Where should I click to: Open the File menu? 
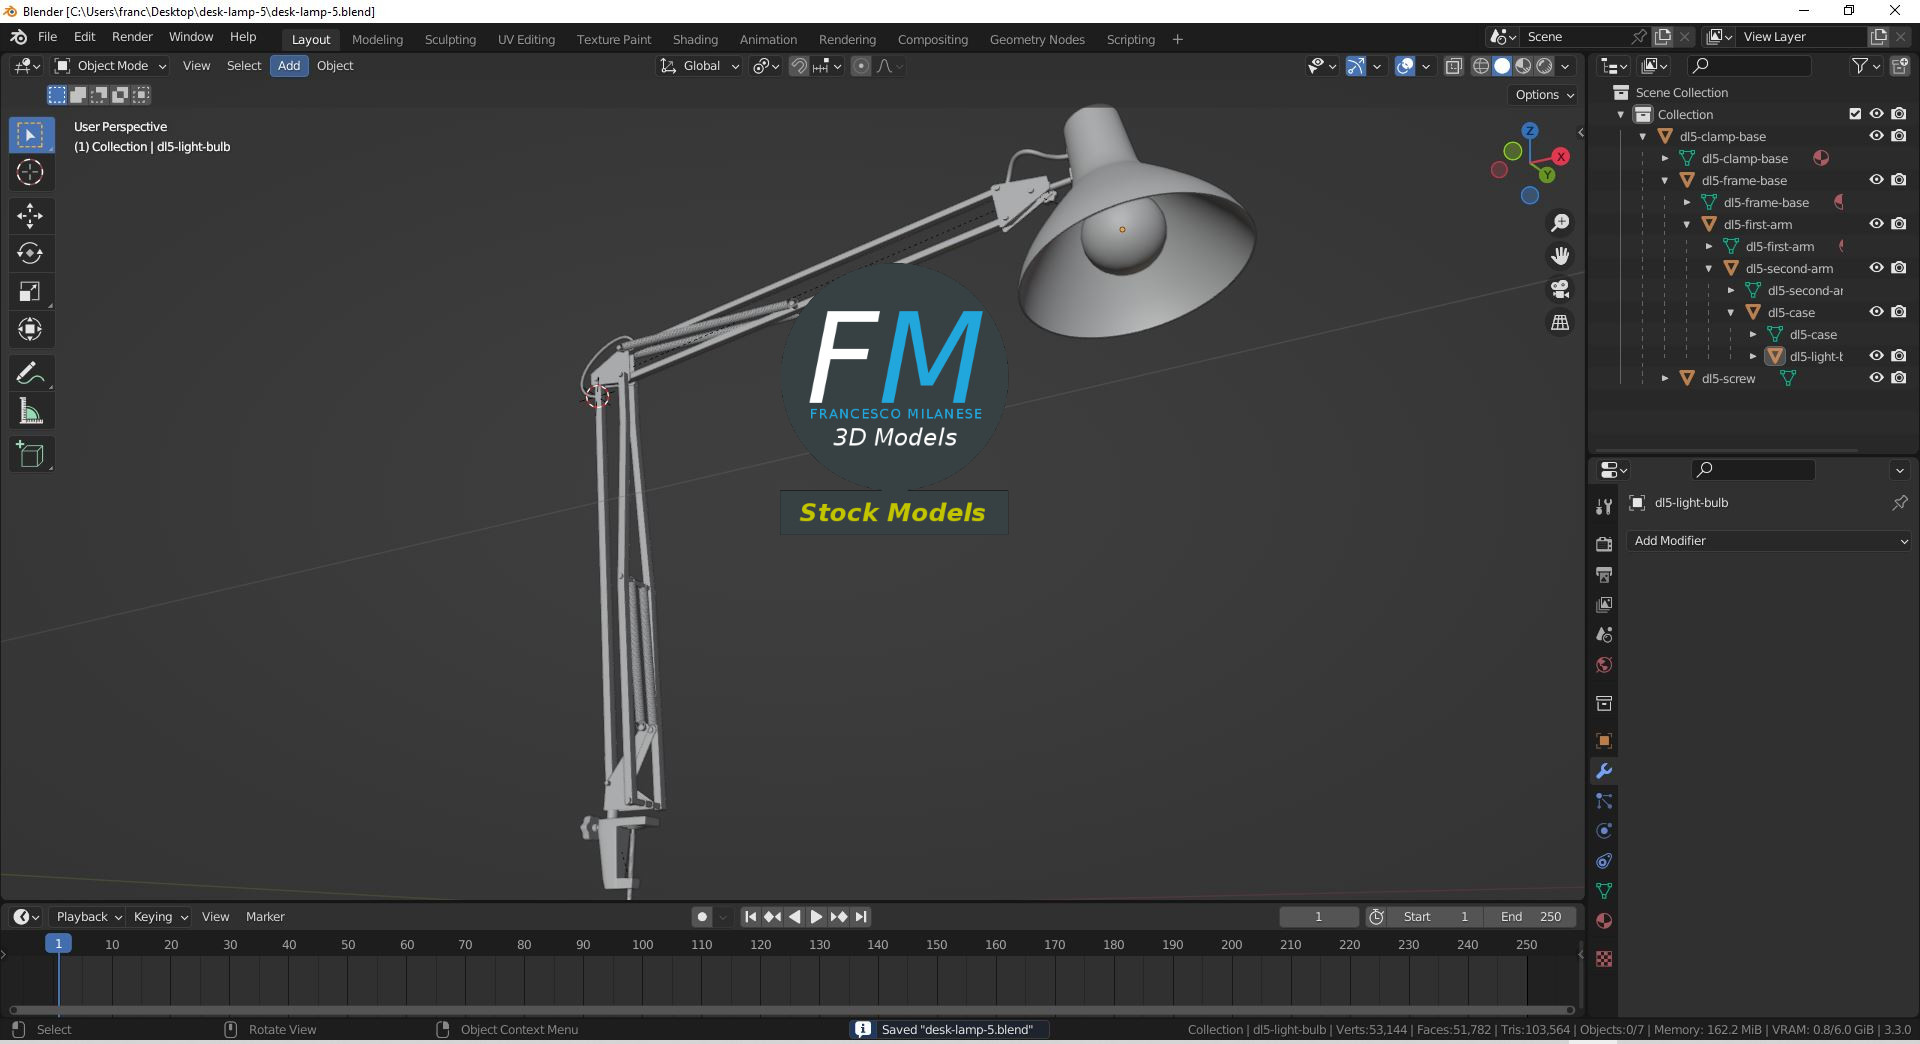pos(47,37)
